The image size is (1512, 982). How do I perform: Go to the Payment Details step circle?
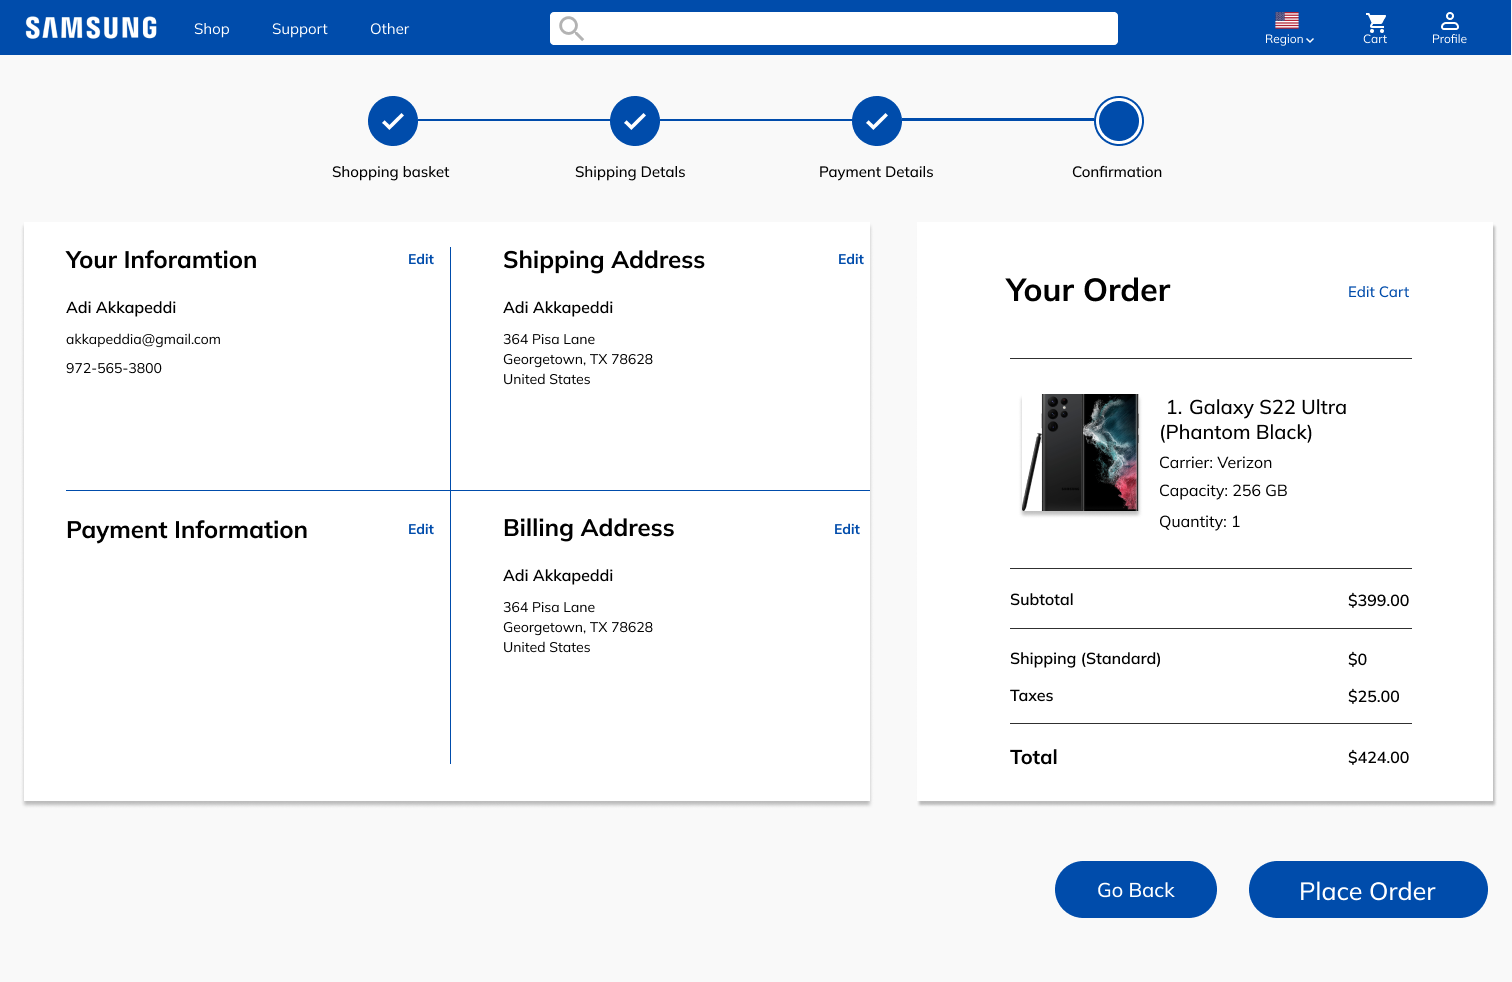pos(877,121)
